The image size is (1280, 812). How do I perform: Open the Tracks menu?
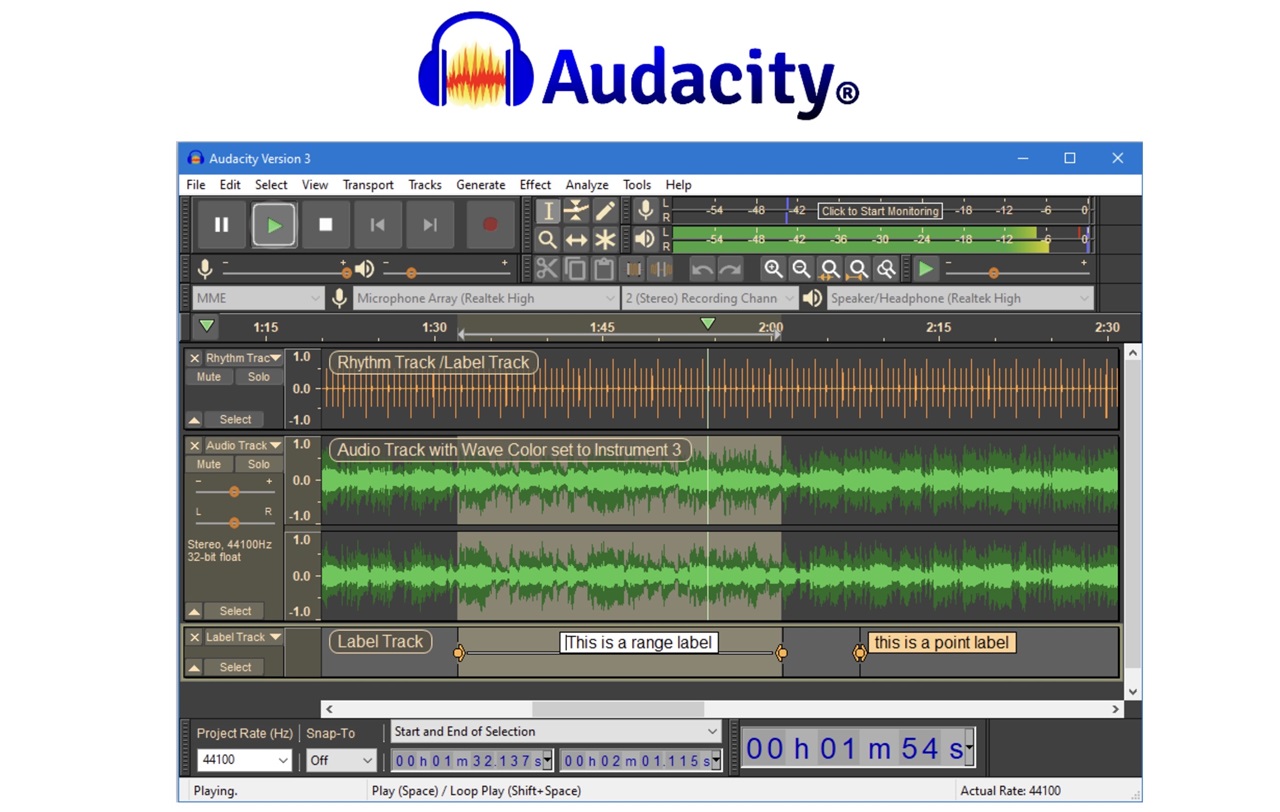pyautogui.click(x=425, y=185)
